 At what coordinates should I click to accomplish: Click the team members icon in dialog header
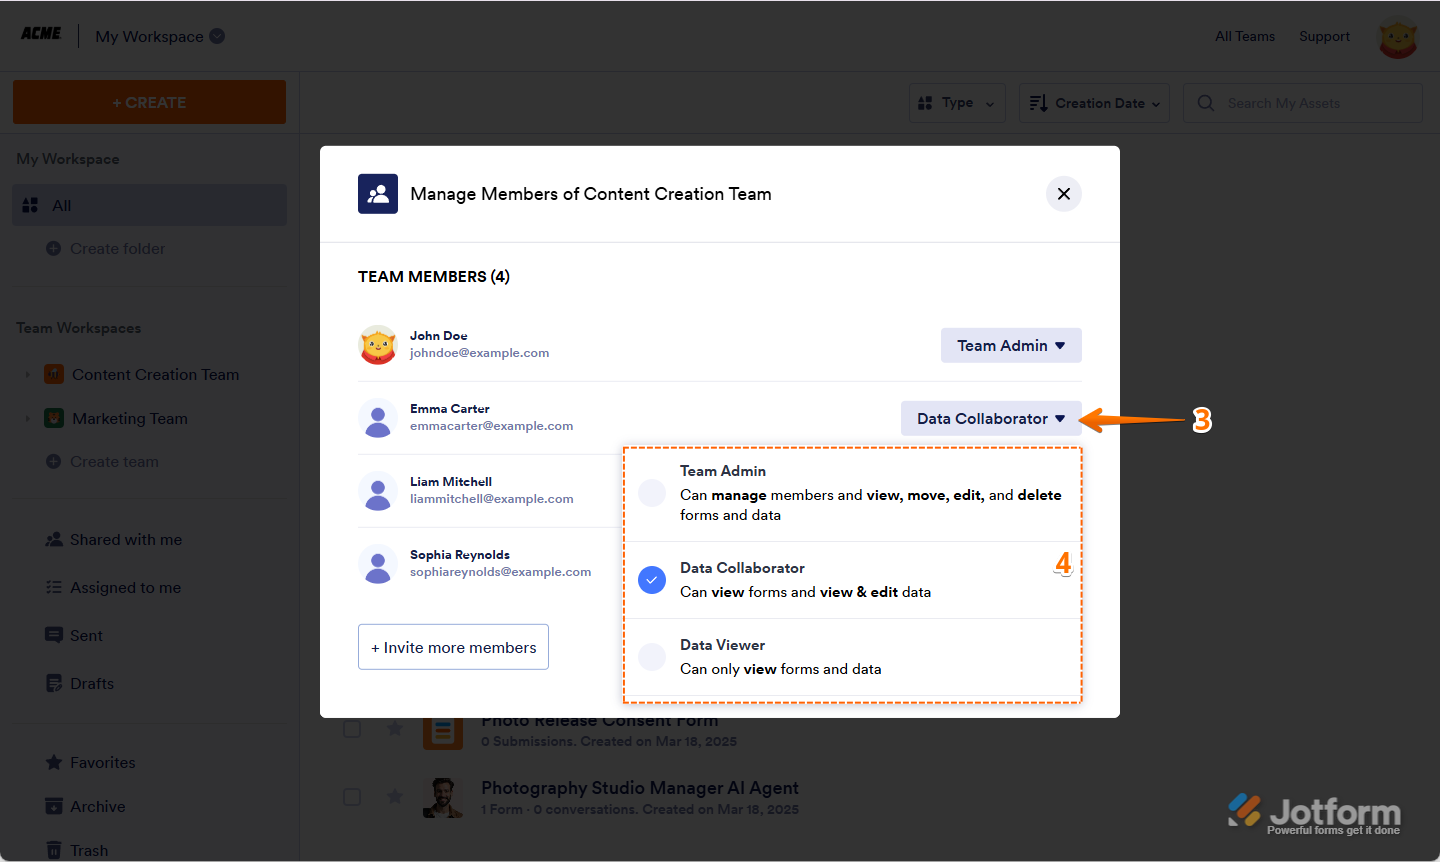[x=378, y=194]
